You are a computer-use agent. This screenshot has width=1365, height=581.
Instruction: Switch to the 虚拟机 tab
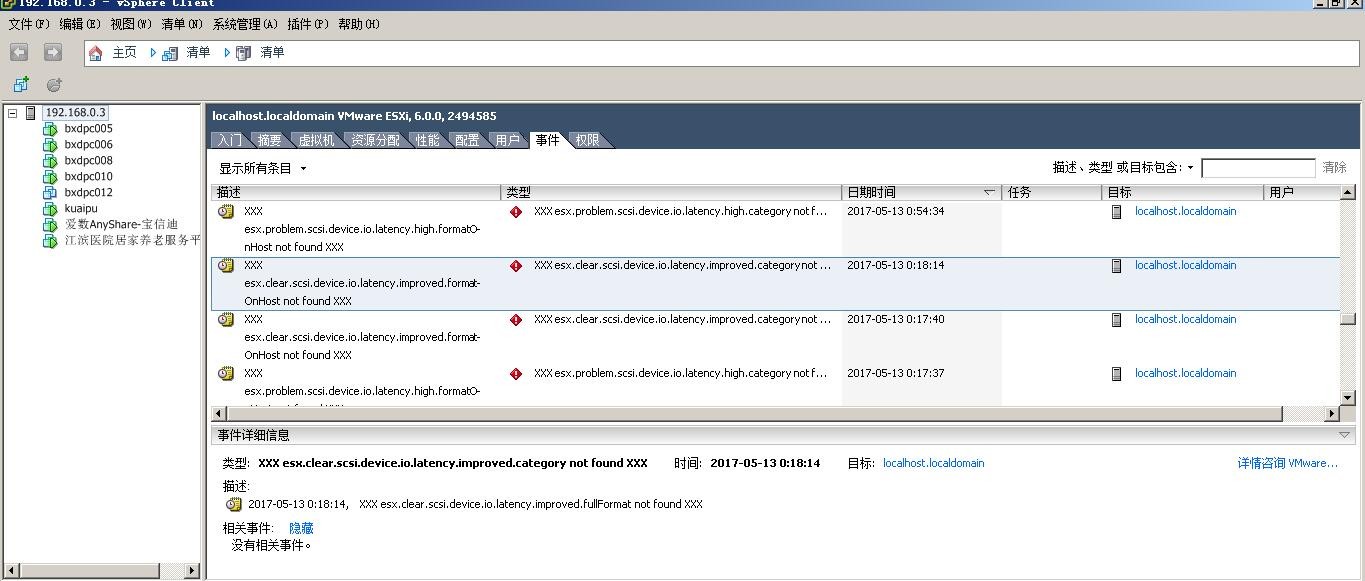[x=316, y=140]
